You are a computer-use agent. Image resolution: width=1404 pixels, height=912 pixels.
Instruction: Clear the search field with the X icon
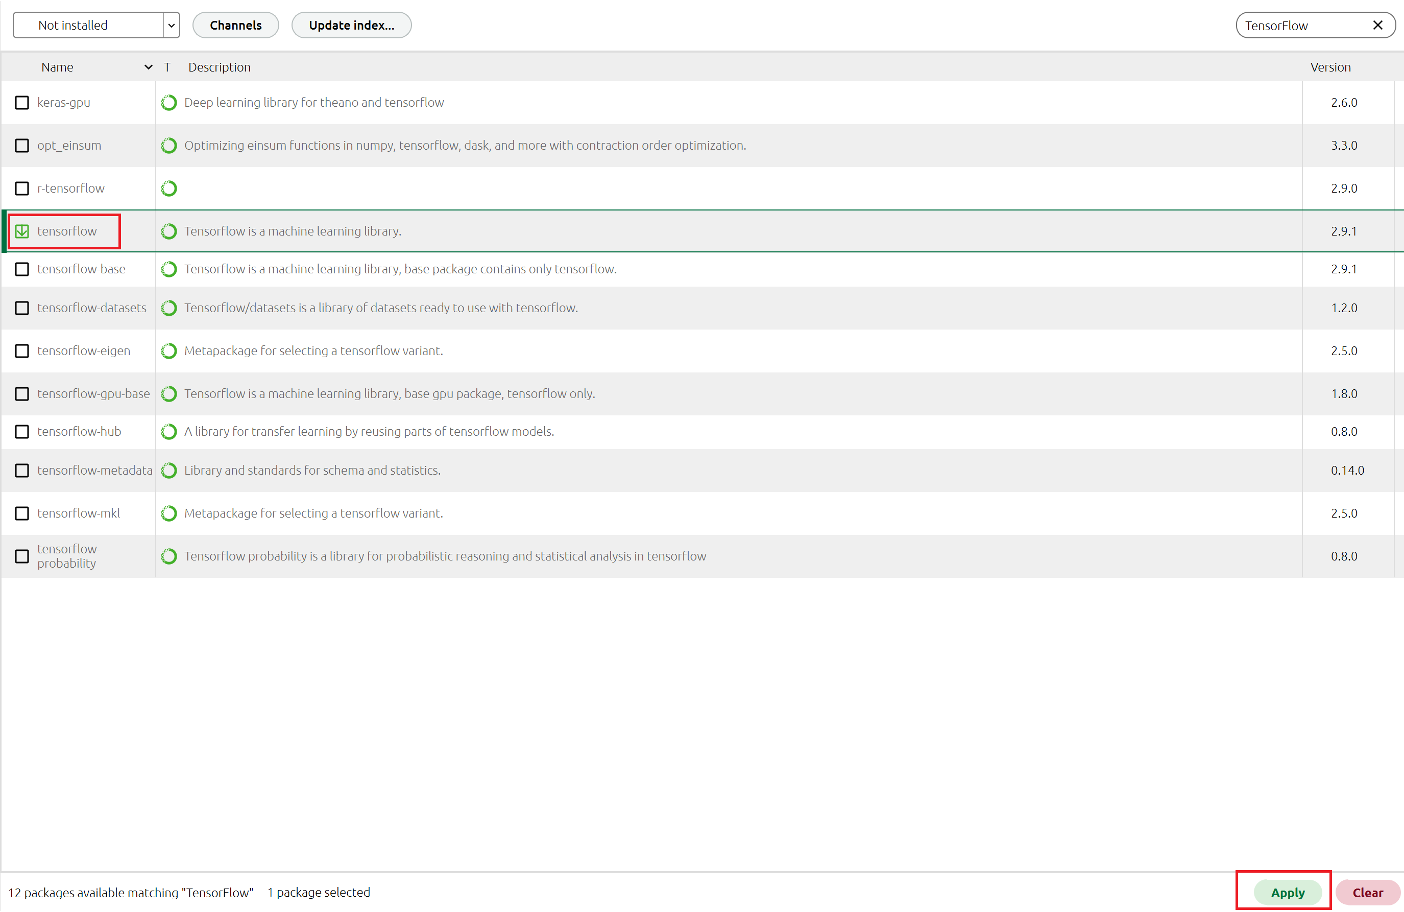1378,25
